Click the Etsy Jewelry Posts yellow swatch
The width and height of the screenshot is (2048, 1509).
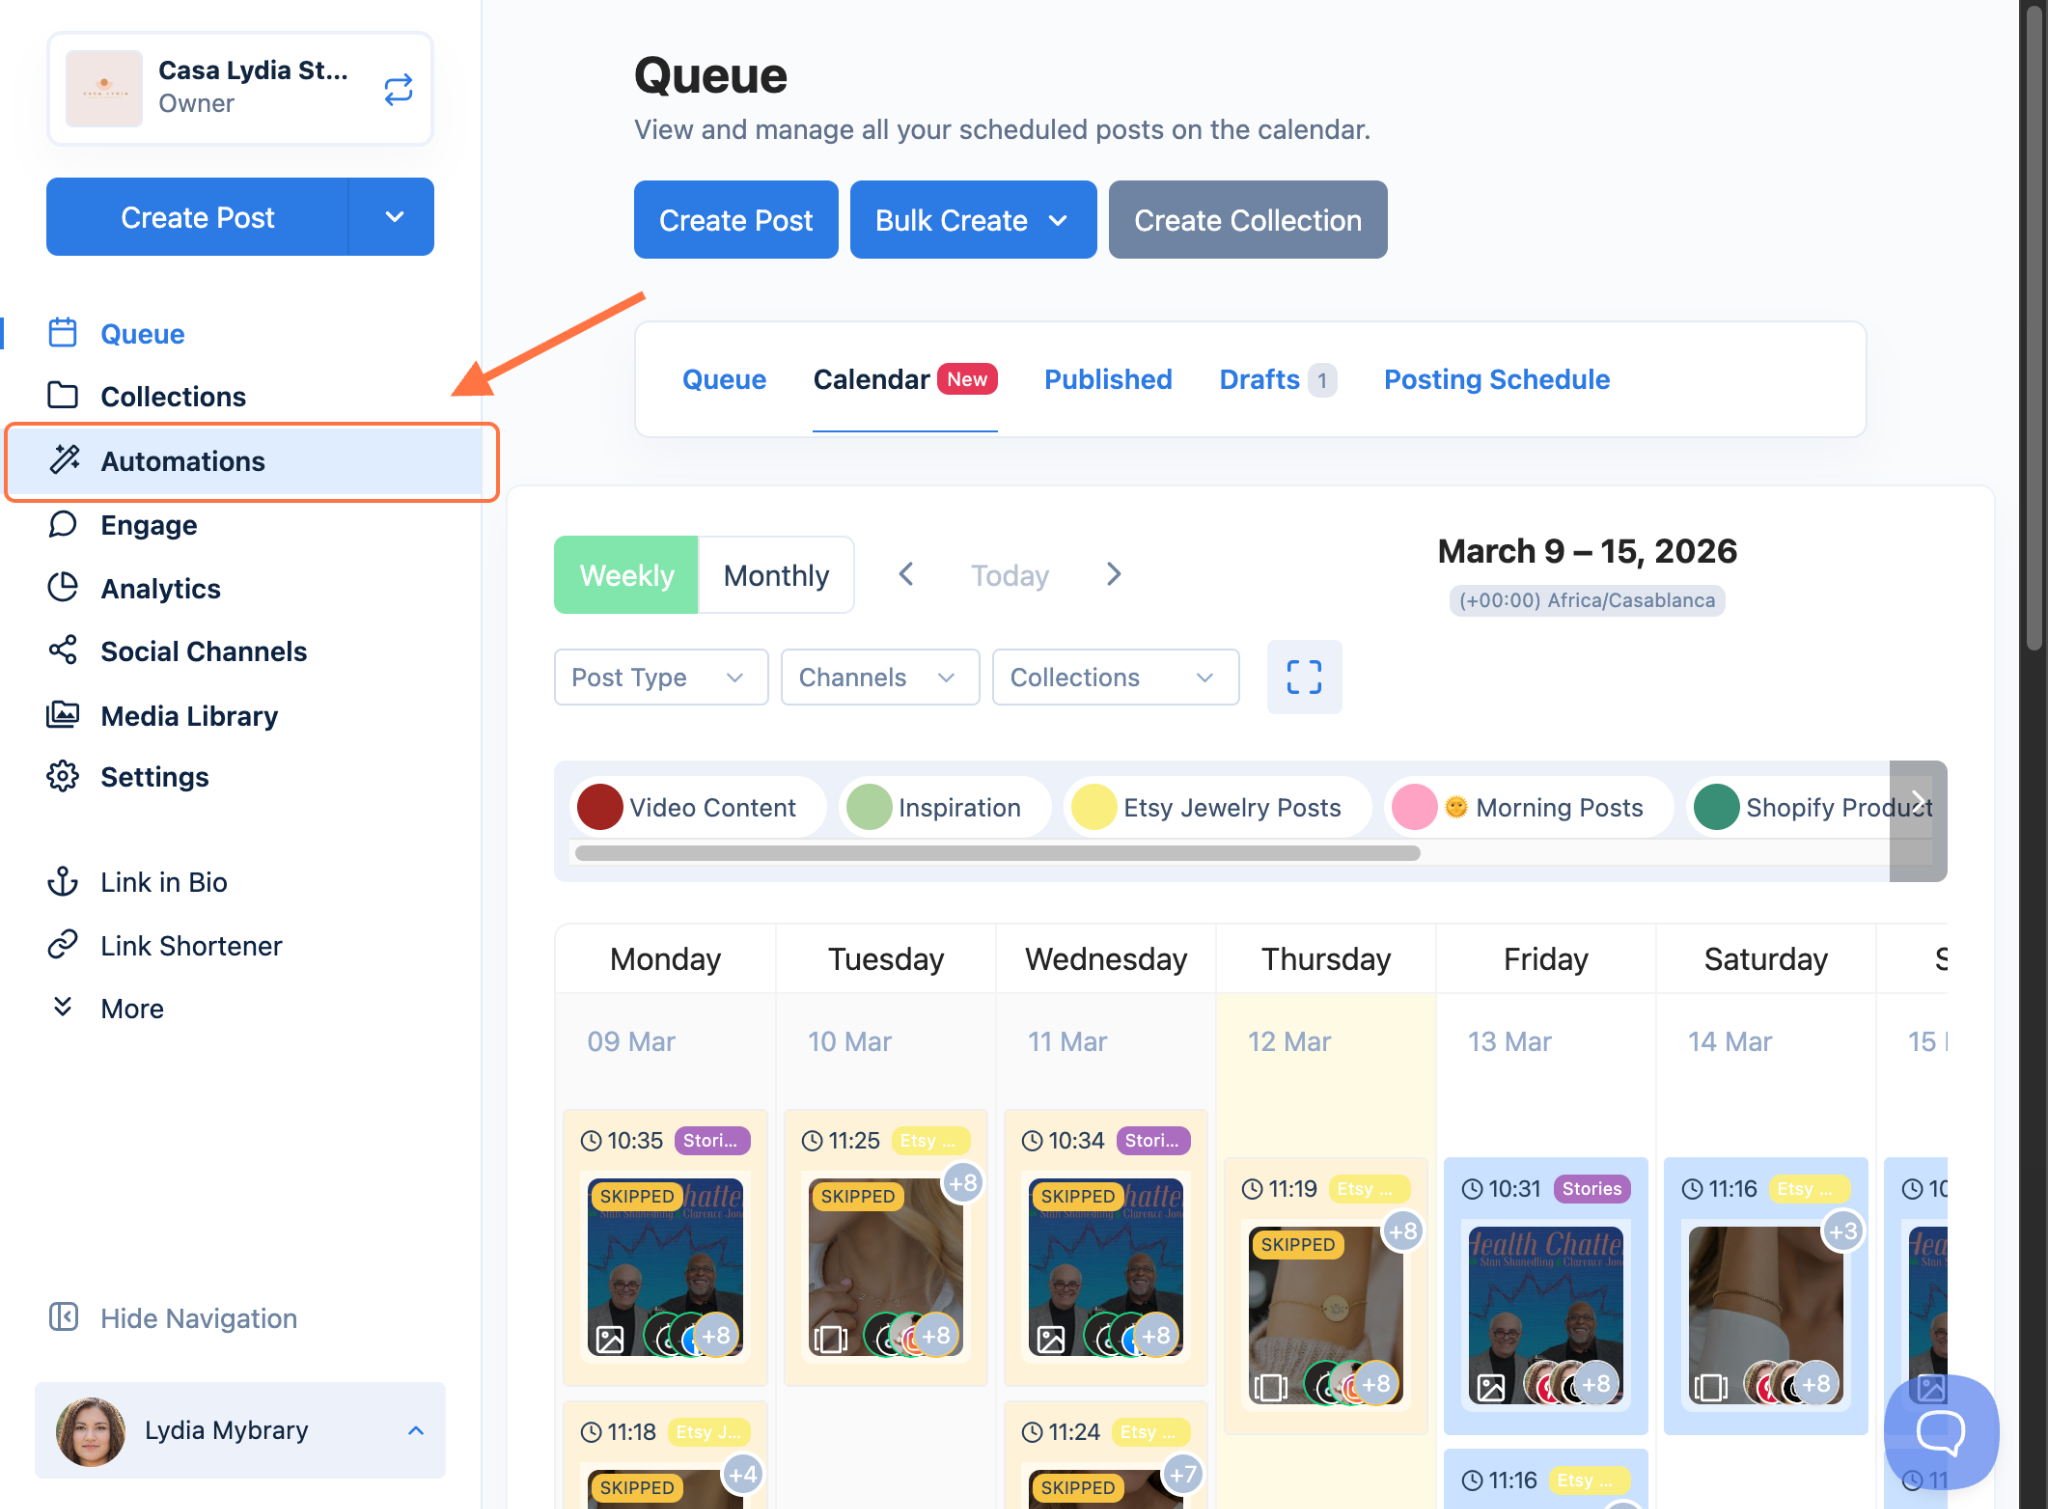(1094, 807)
